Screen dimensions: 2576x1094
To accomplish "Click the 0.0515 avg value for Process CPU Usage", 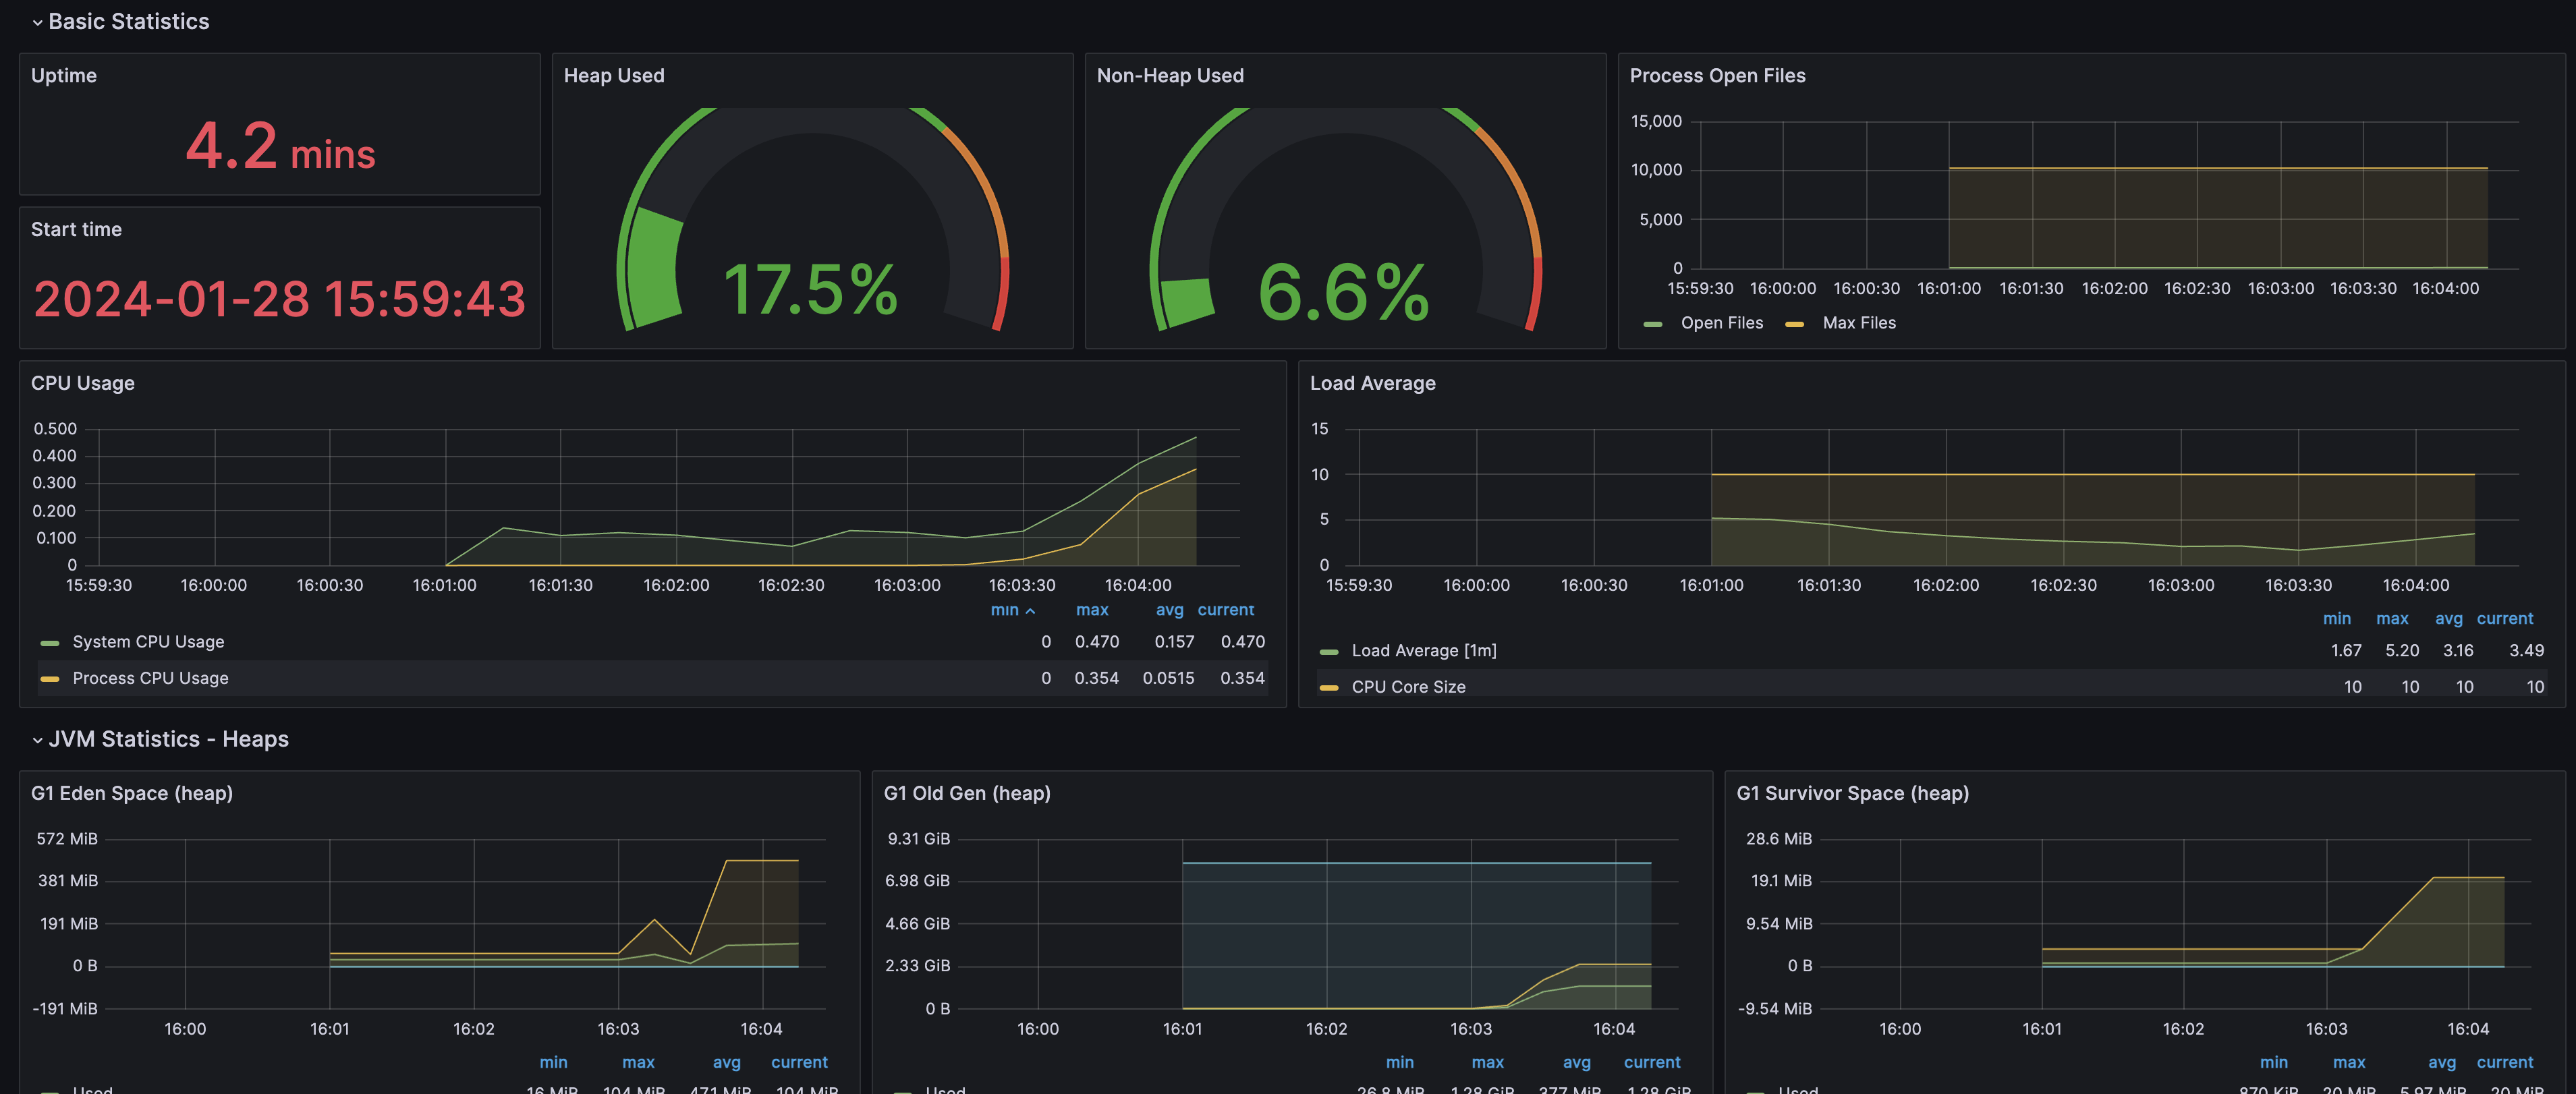I will (1168, 678).
